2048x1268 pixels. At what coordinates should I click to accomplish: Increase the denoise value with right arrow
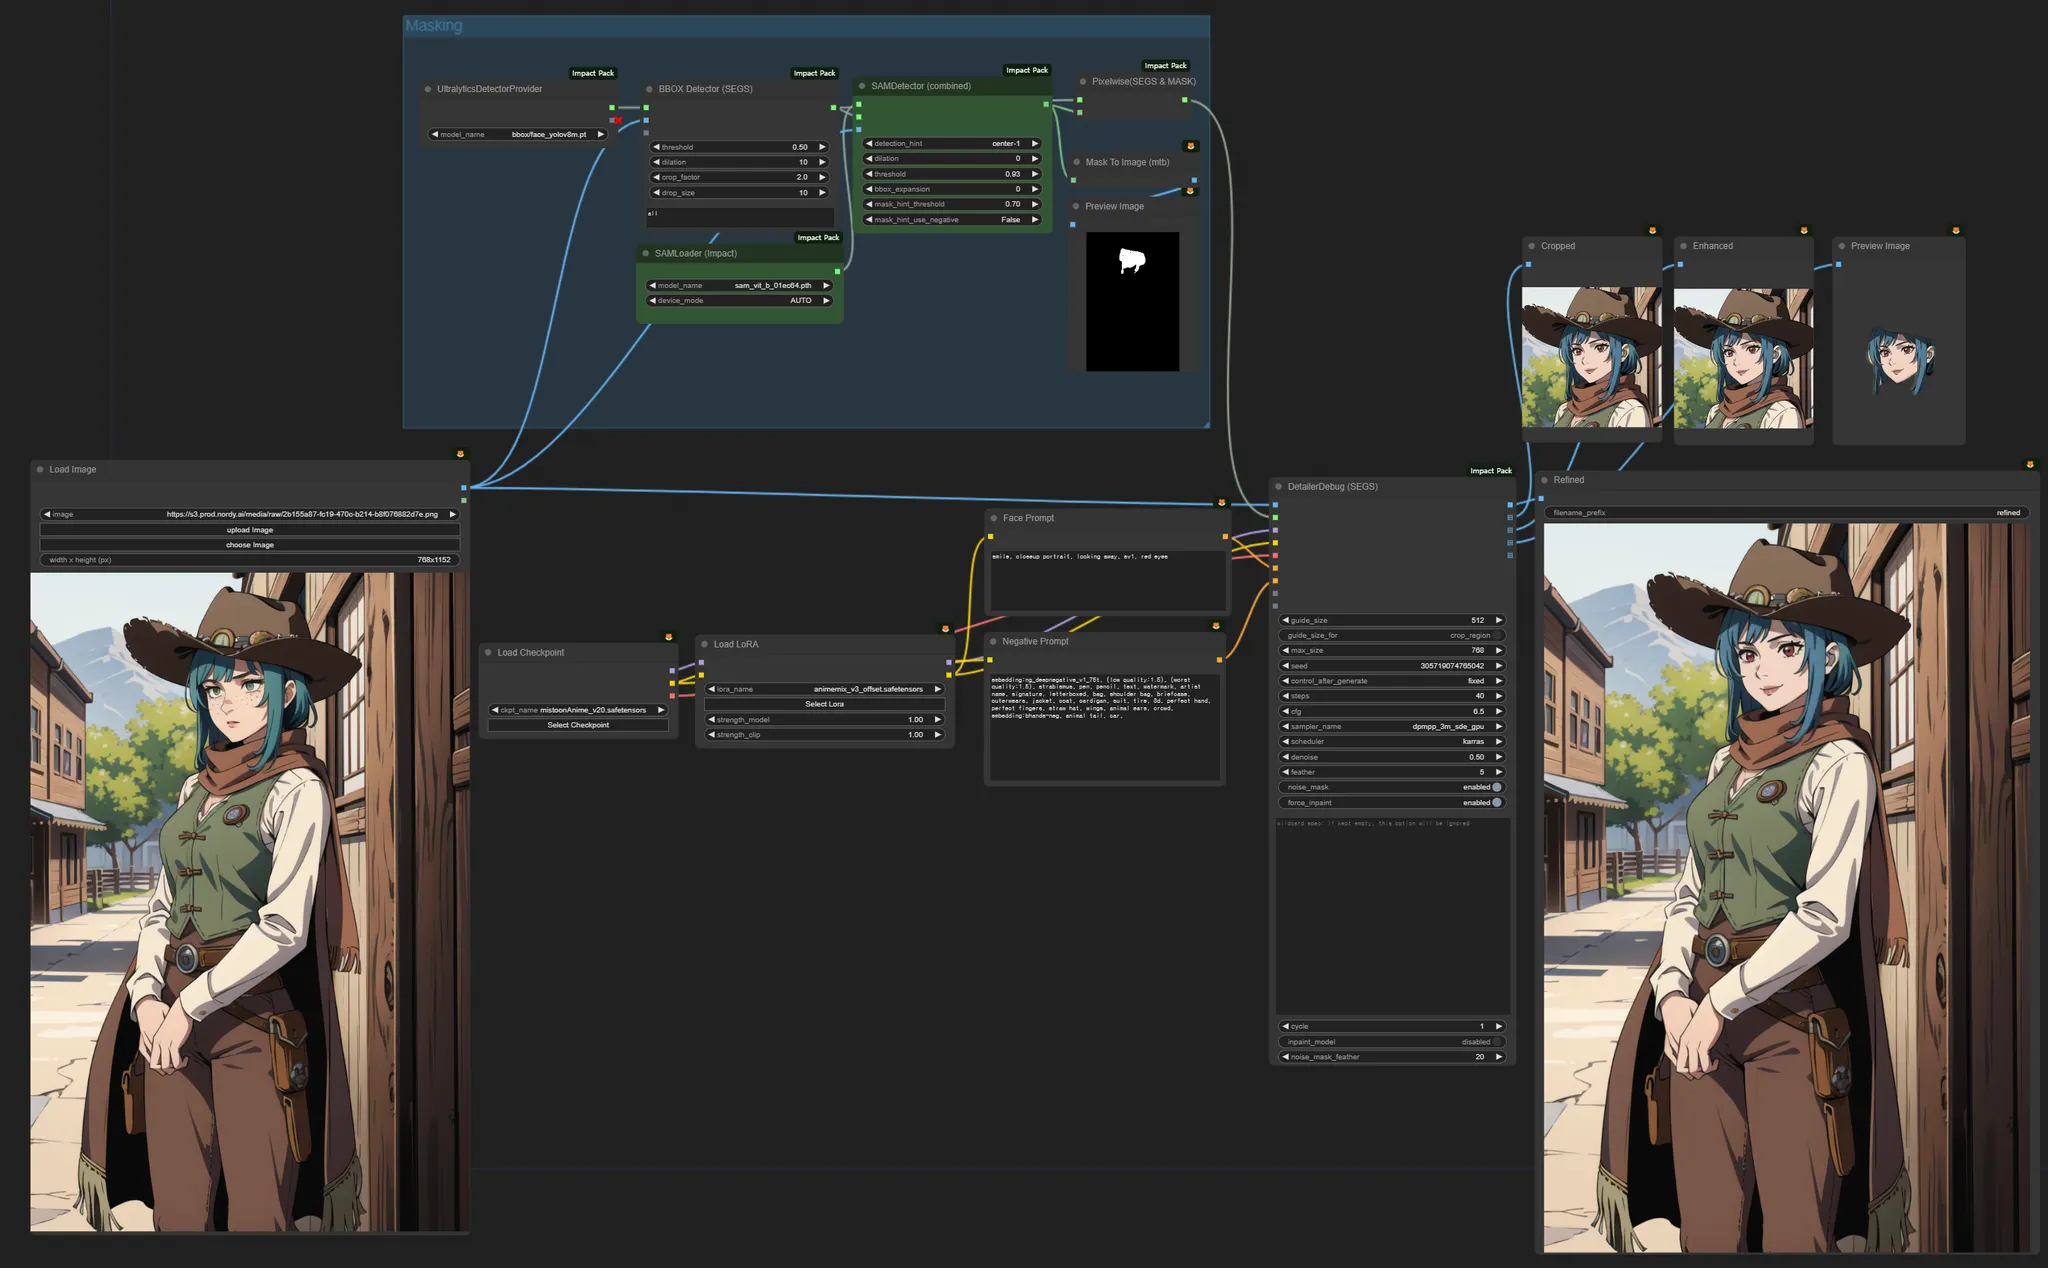[x=1499, y=757]
